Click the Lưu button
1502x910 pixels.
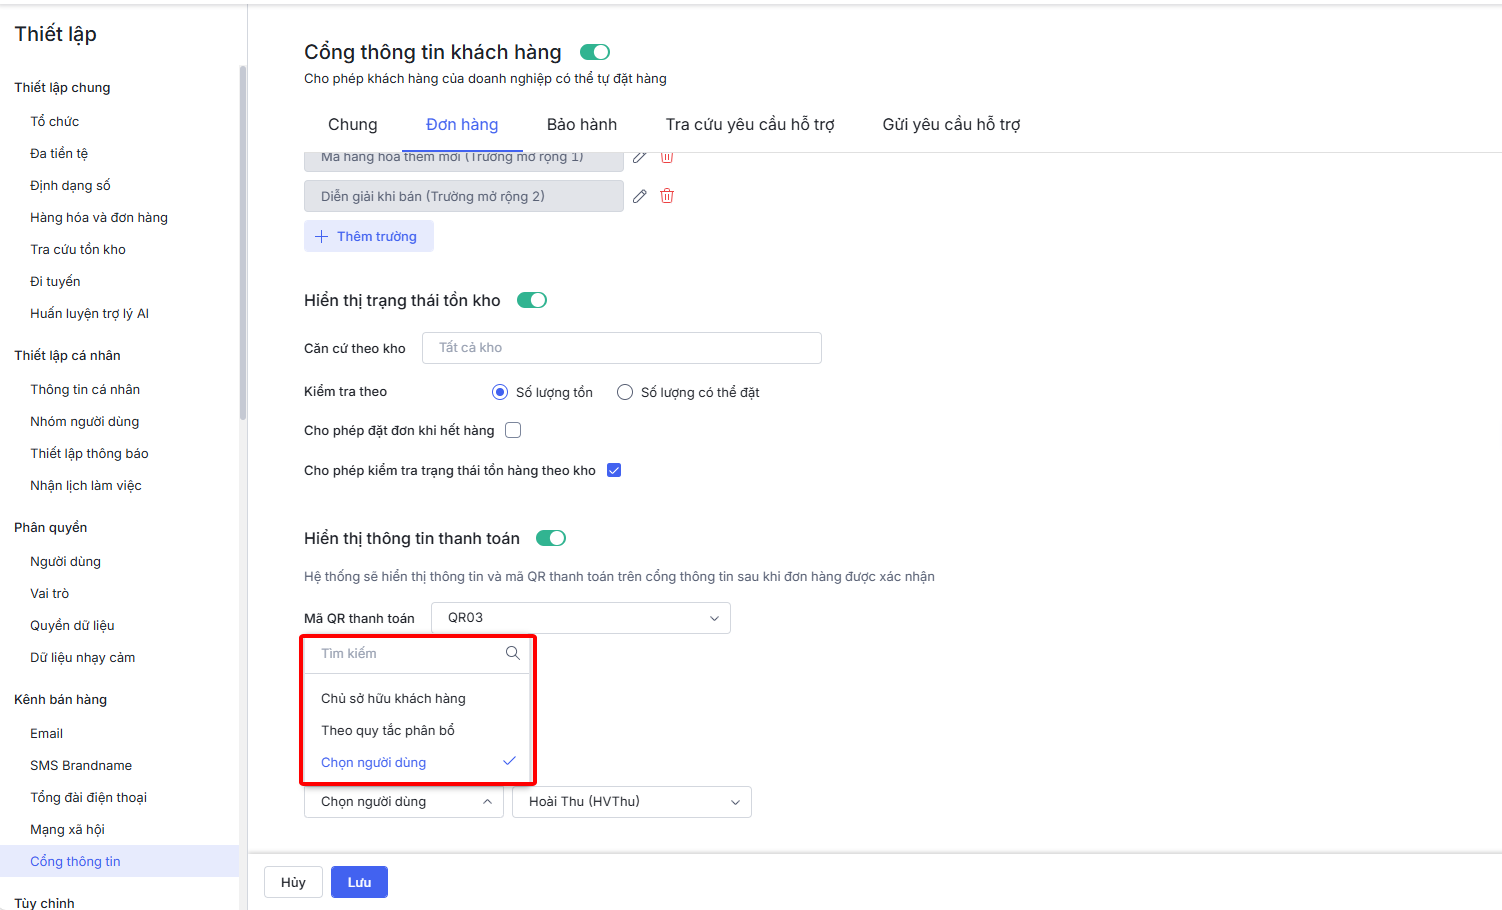coord(359,882)
